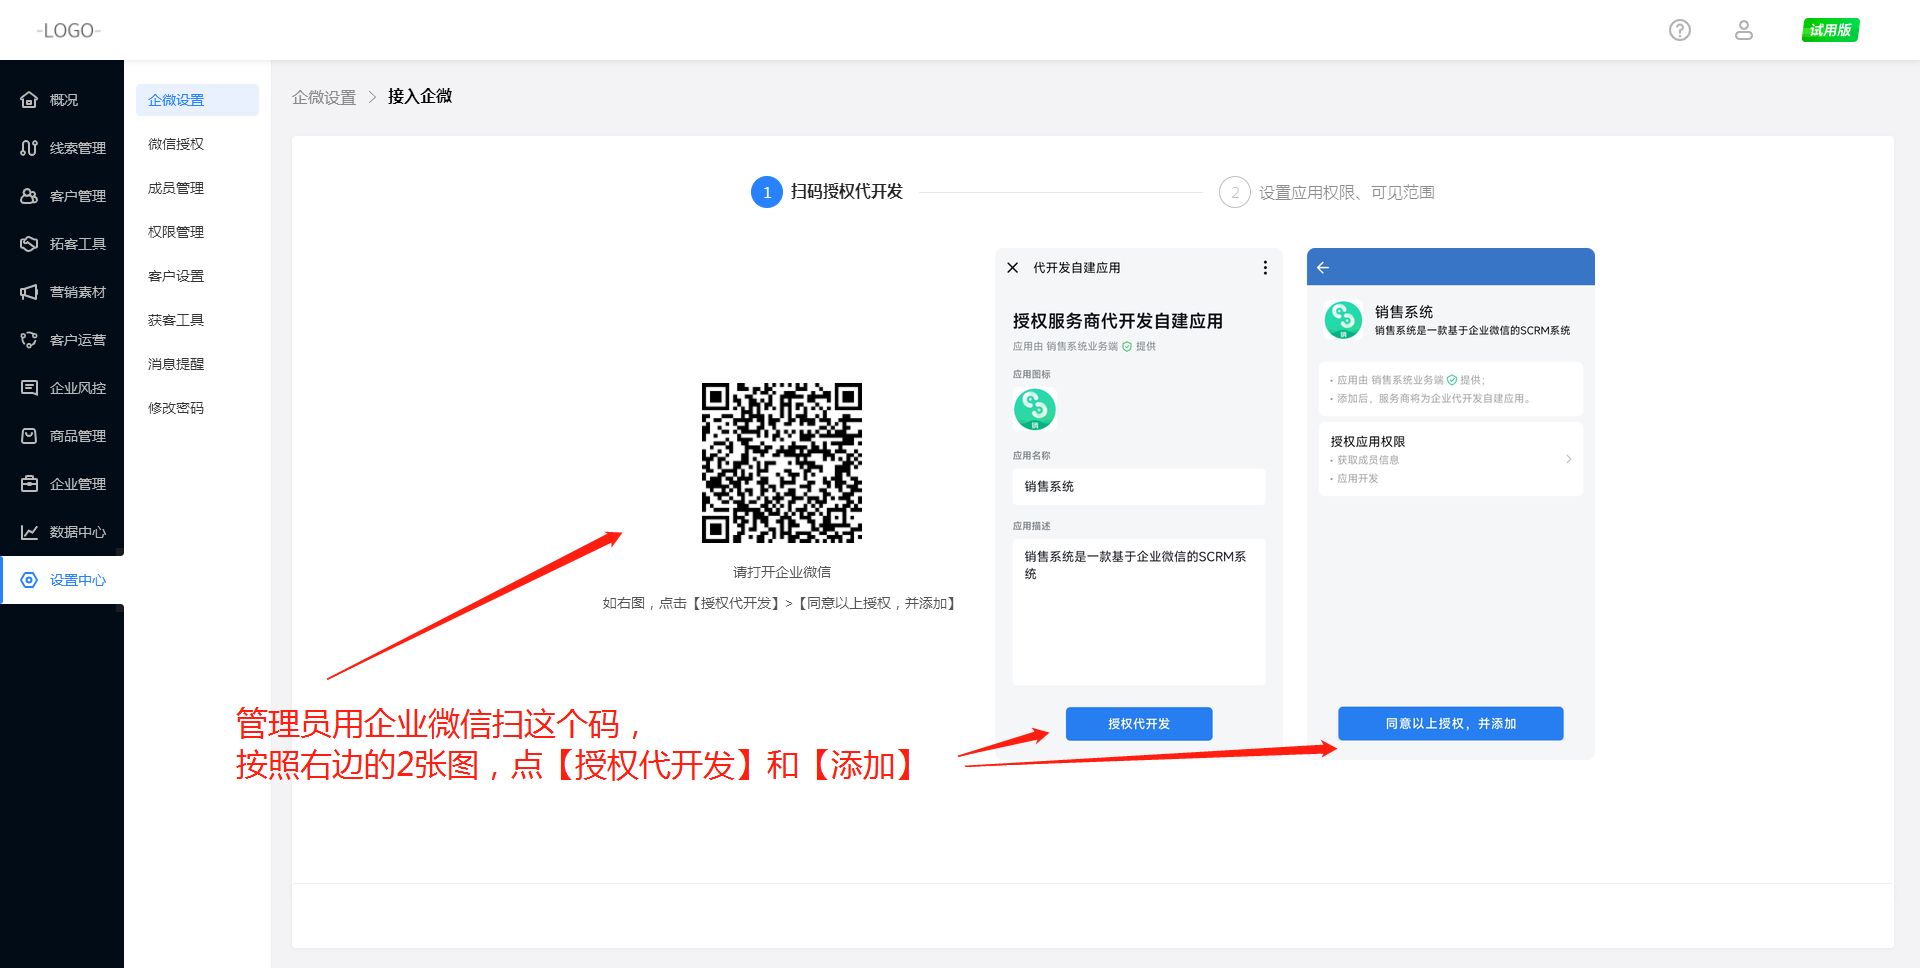This screenshot has width=1920, height=968.
Task: Click the 请打开企业微信 caption text
Action: click(782, 572)
